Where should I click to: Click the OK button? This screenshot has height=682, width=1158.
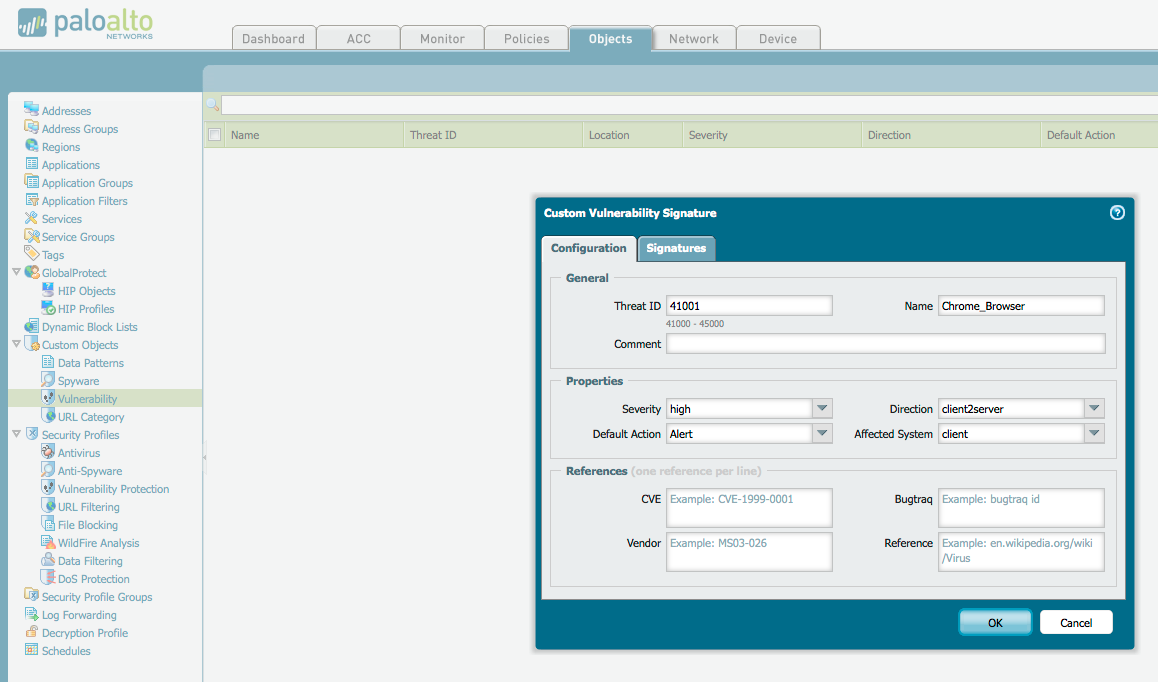(994, 621)
